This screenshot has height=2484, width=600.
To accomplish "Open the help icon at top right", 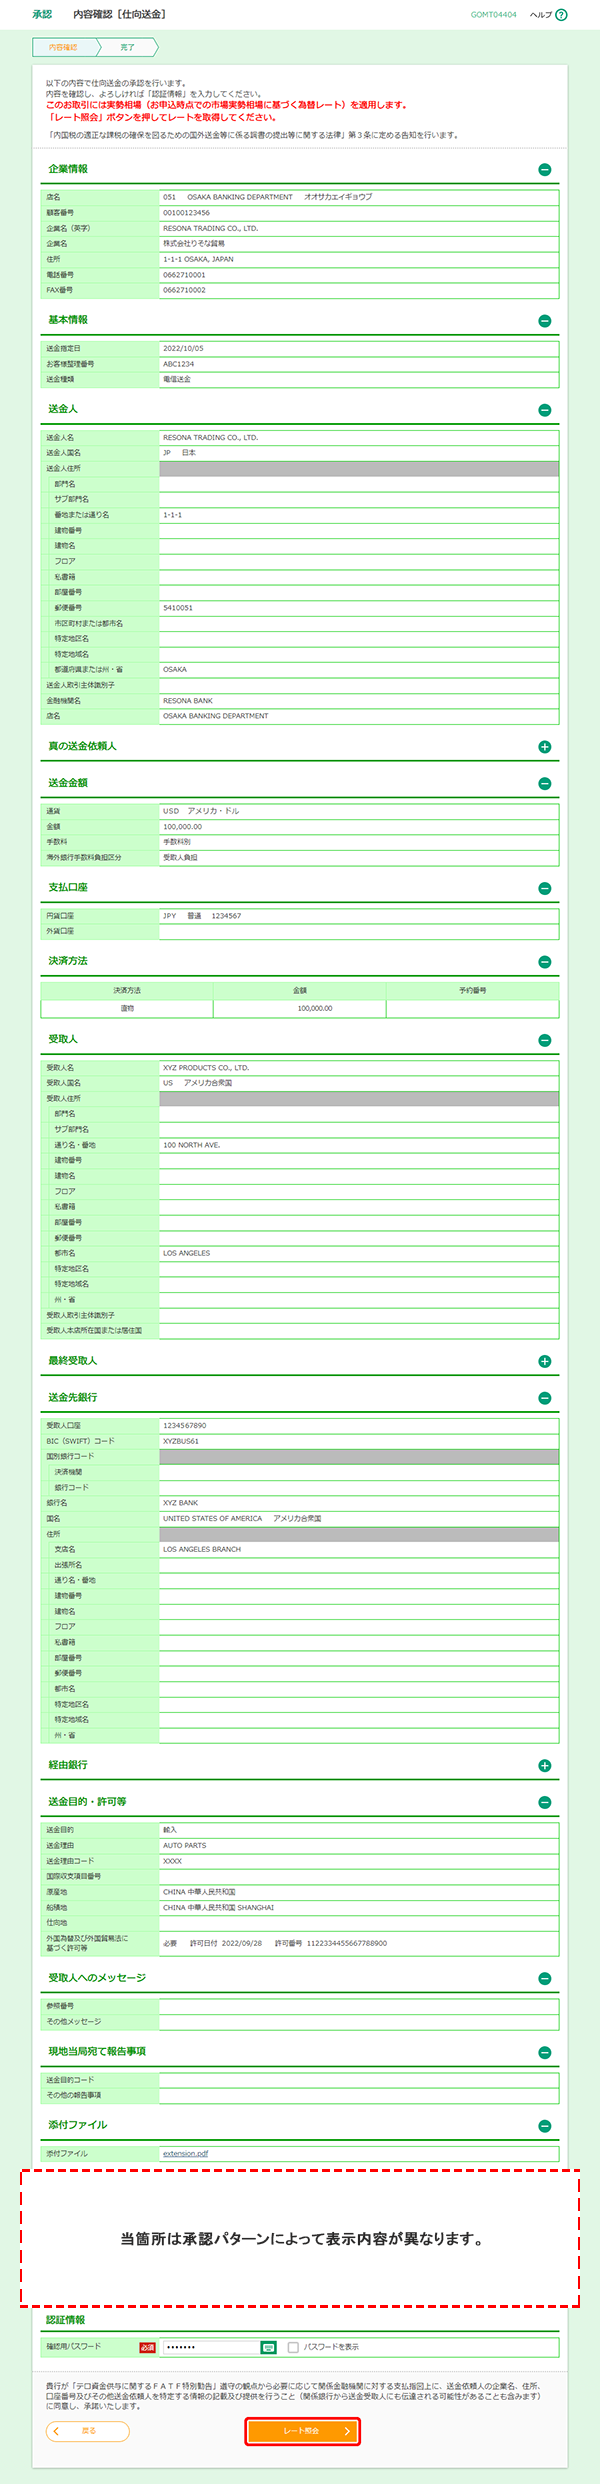I will 561,15.
